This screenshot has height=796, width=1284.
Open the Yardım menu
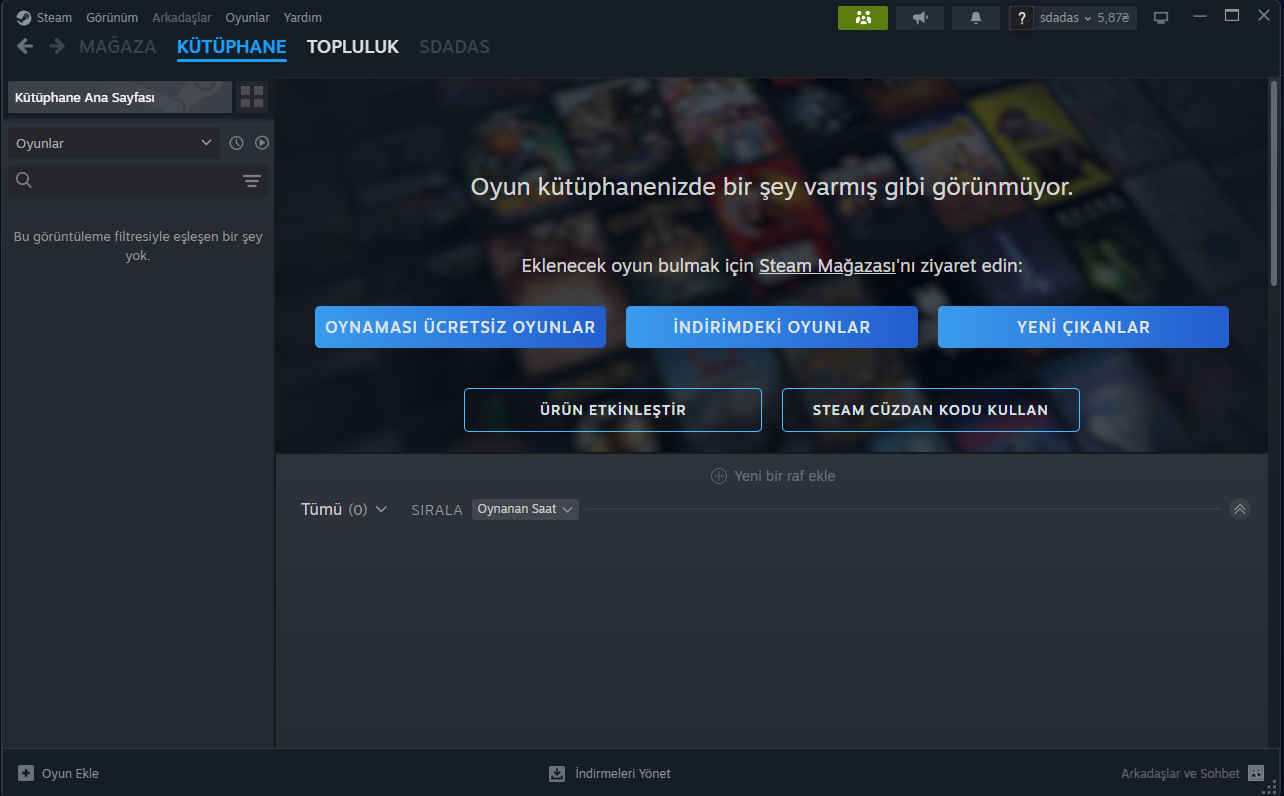point(303,18)
